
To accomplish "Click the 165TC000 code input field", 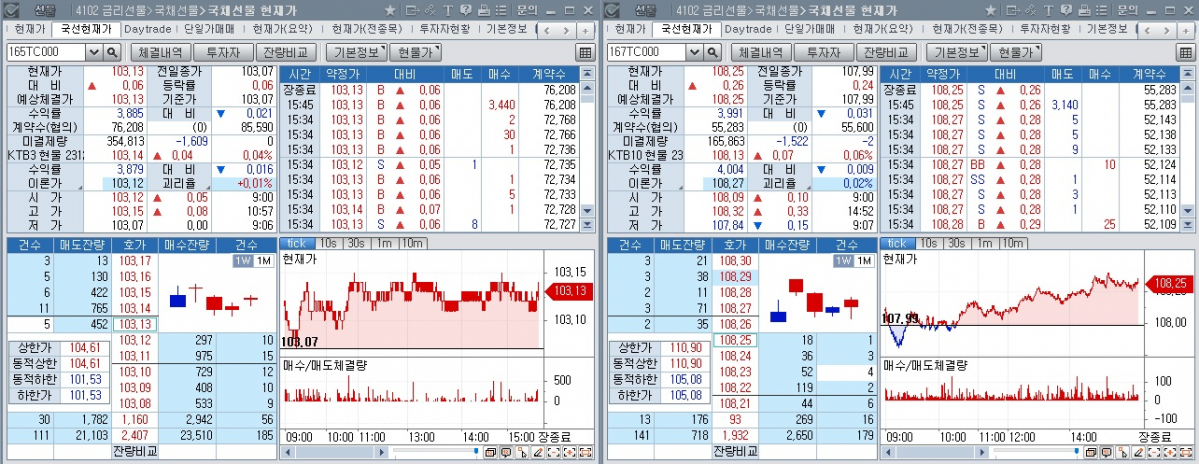I will (47, 52).
